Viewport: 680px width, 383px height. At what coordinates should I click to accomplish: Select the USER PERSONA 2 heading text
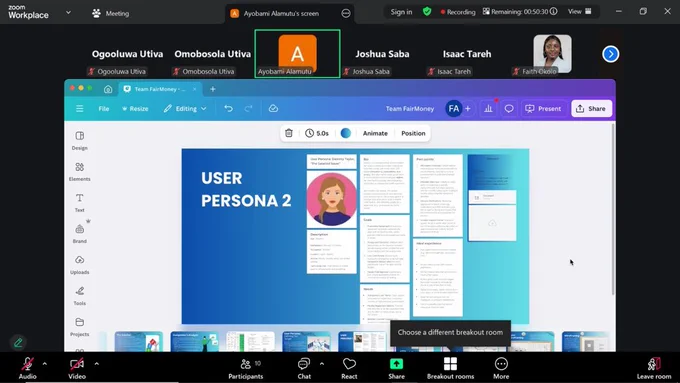point(246,190)
